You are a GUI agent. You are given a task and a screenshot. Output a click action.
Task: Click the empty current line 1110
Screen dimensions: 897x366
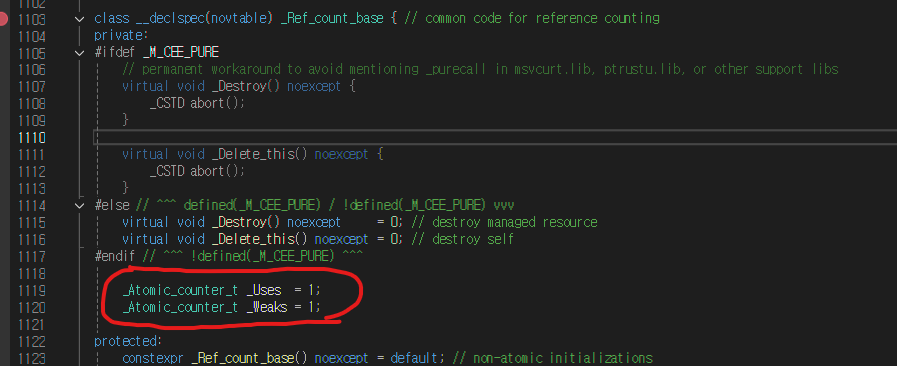click(x=495, y=138)
